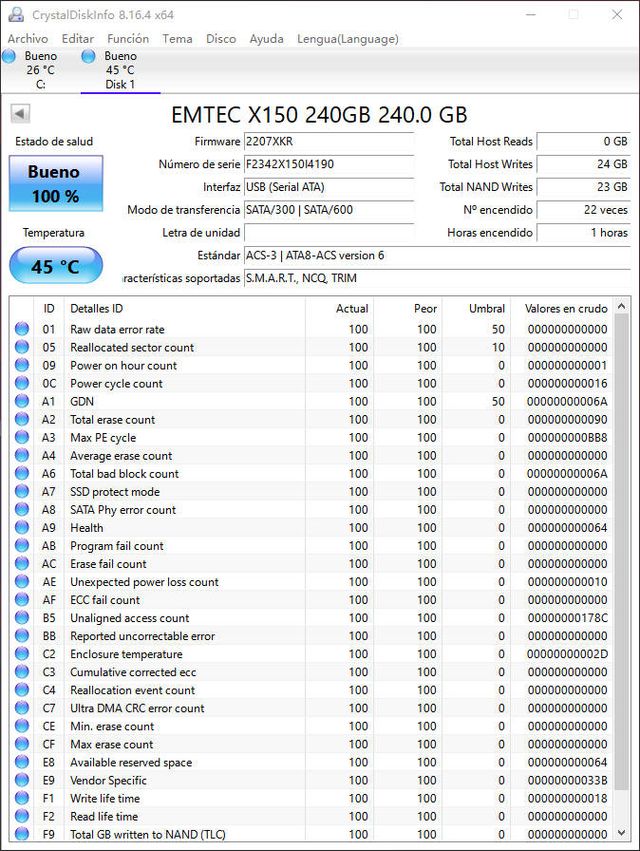Click the Firmware value field
The height and width of the screenshot is (851, 640).
click(328, 142)
